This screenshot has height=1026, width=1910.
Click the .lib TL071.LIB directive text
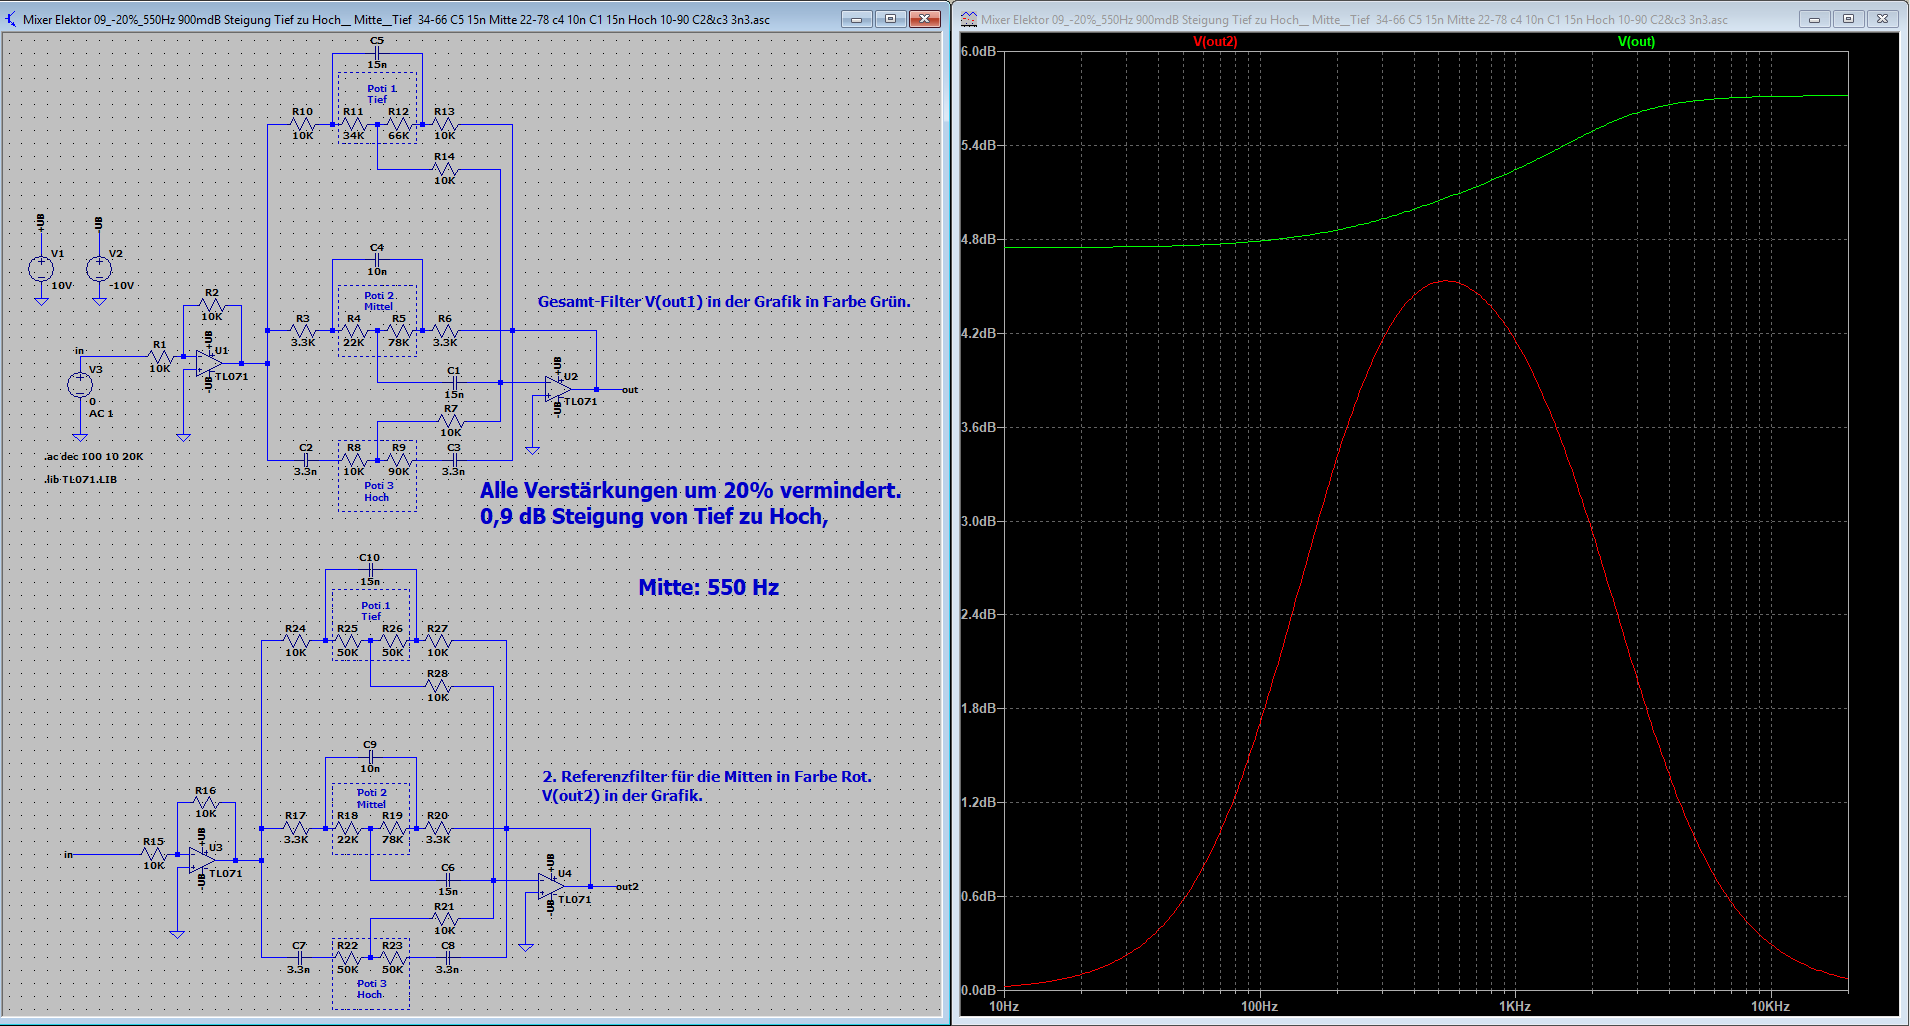[x=81, y=480]
